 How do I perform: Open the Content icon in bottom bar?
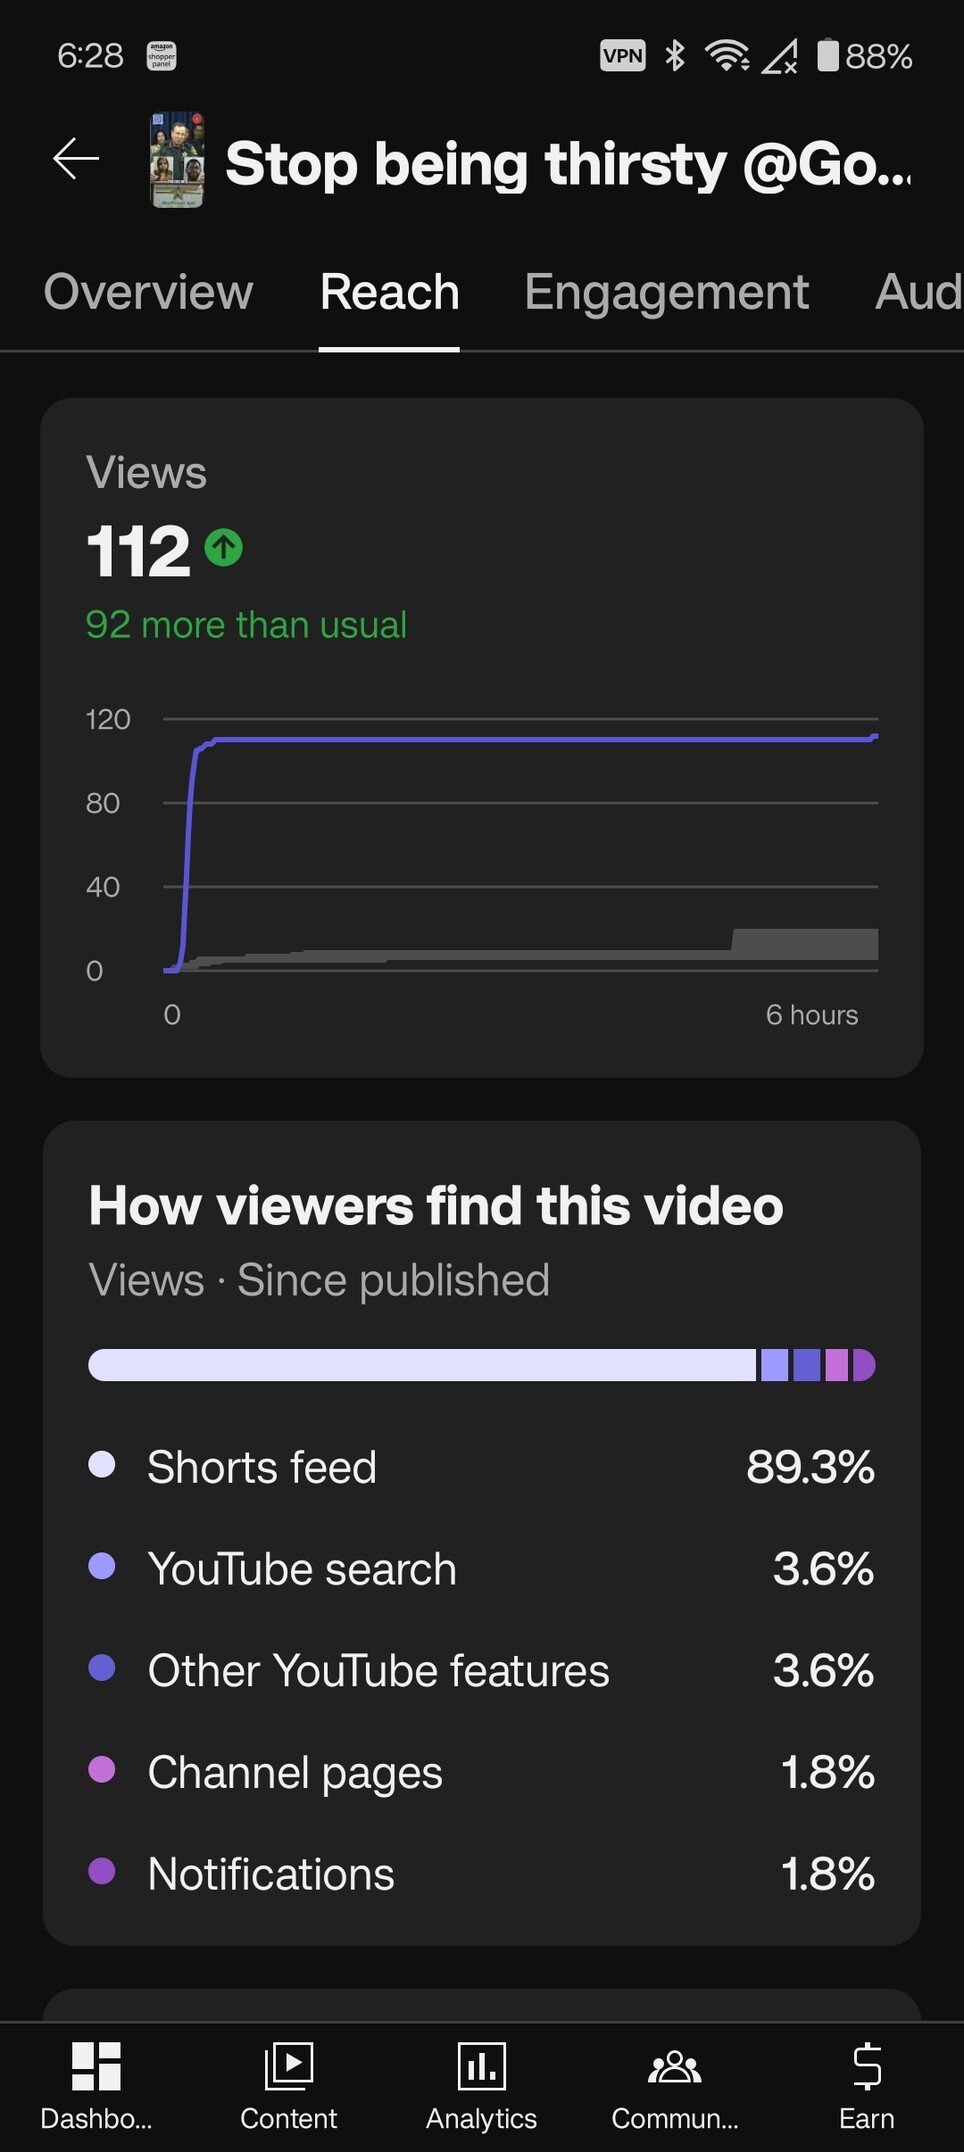(x=288, y=2066)
